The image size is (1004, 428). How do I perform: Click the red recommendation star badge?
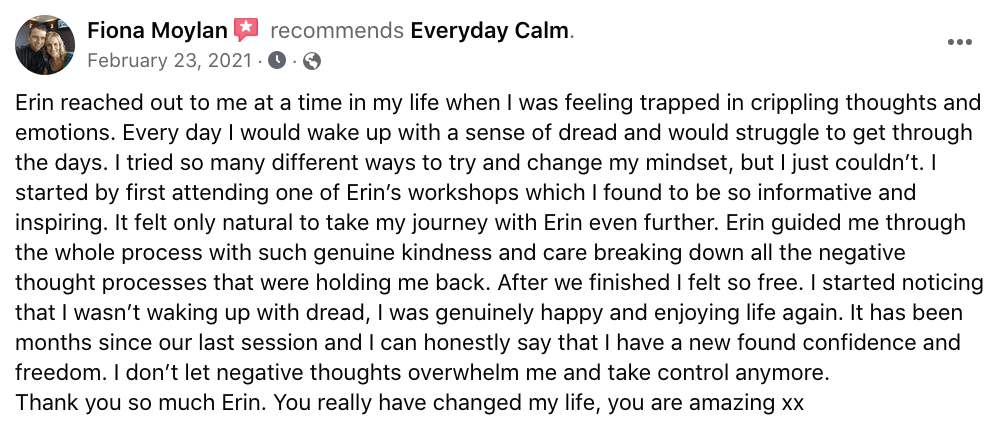(x=246, y=30)
